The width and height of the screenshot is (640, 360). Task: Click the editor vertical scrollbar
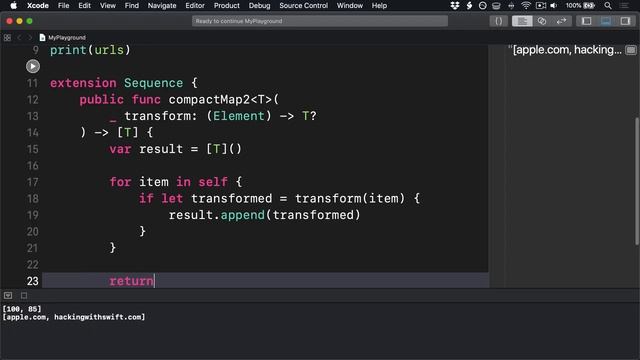[637, 182]
